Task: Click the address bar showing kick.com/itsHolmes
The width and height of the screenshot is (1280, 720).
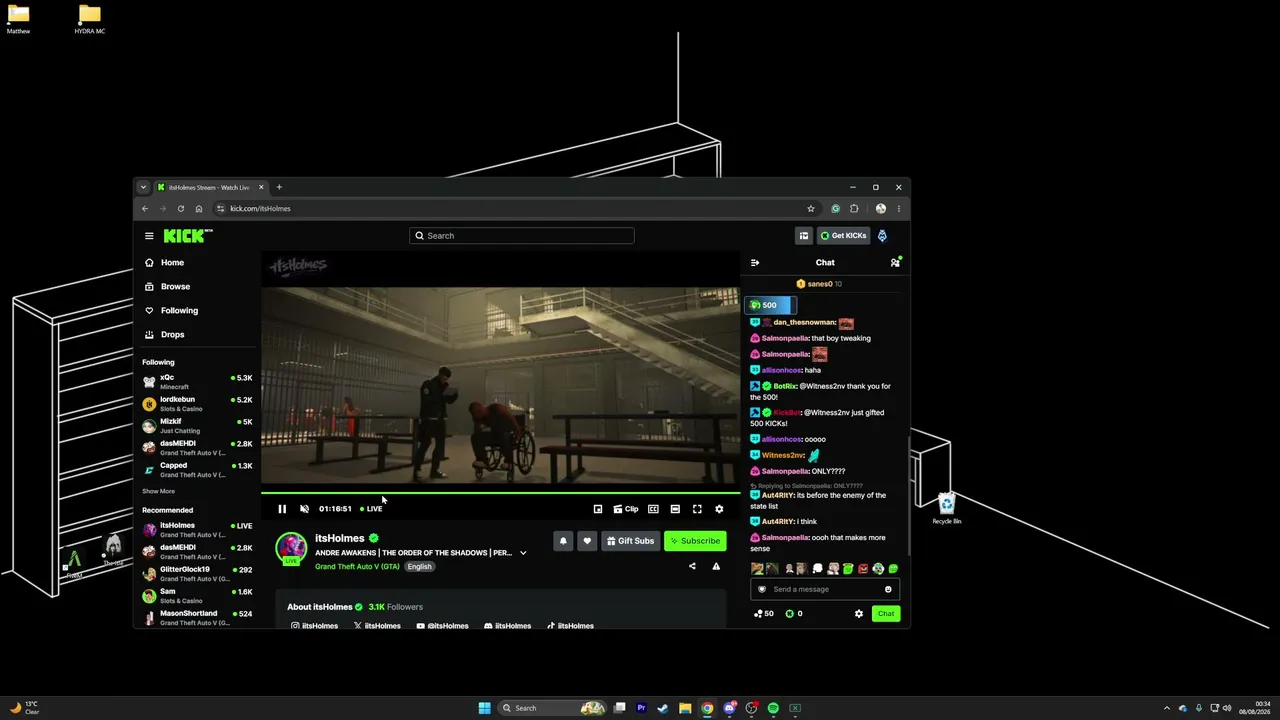Action: pyautogui.click(x=508, y=209)
